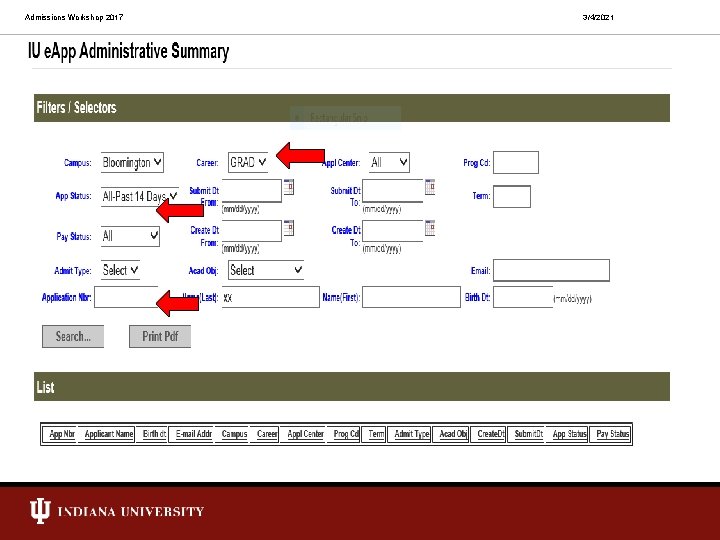Expand the Appl Center dropdown
The width and height of the screenshot is (720, 540).
point(389,163)
